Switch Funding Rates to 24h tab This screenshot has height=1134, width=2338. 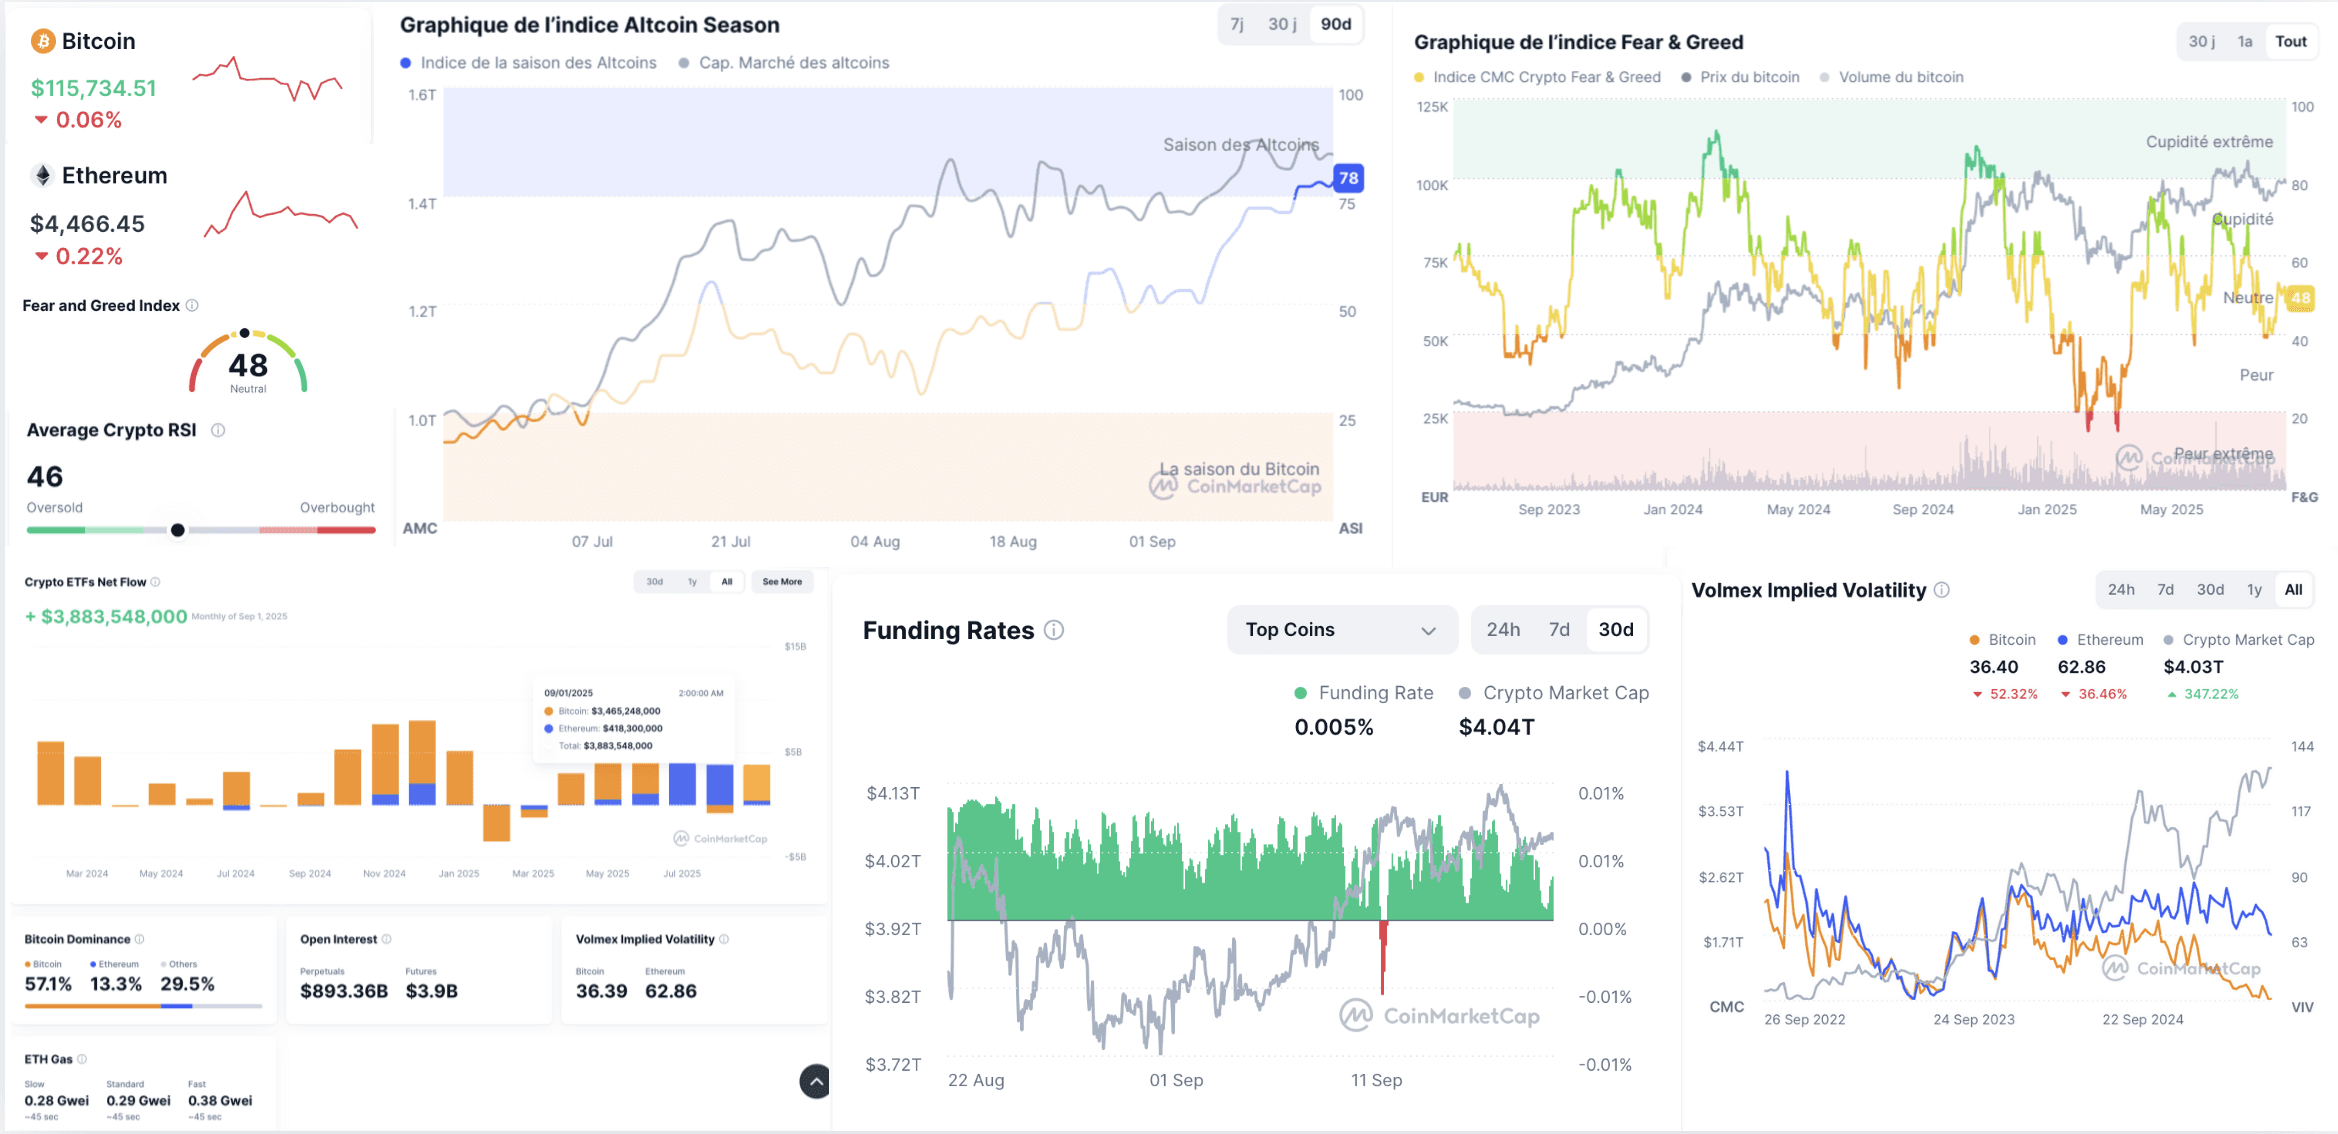click(1502, 630)
